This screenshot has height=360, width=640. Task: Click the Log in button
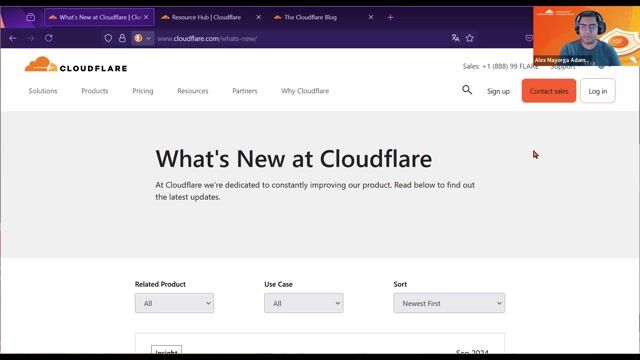click(x=598, y=91)
